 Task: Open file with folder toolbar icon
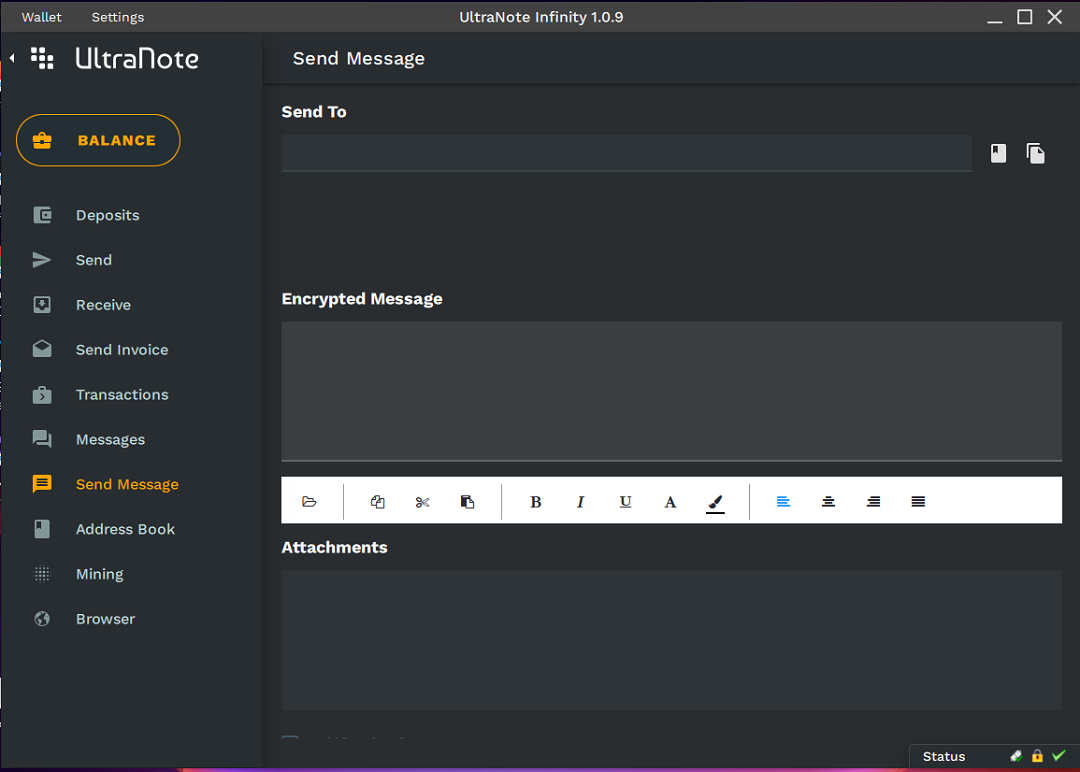click(309, 501)
